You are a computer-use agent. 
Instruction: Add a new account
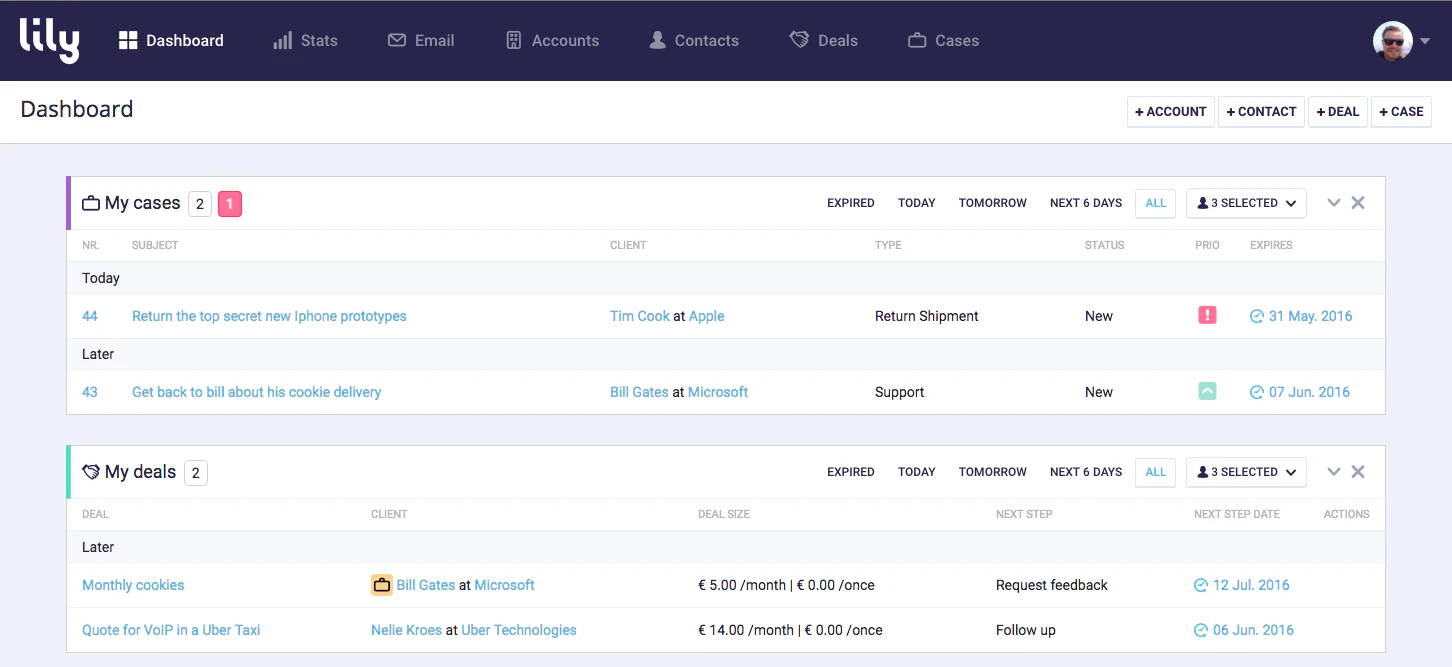coord(1171,112)
